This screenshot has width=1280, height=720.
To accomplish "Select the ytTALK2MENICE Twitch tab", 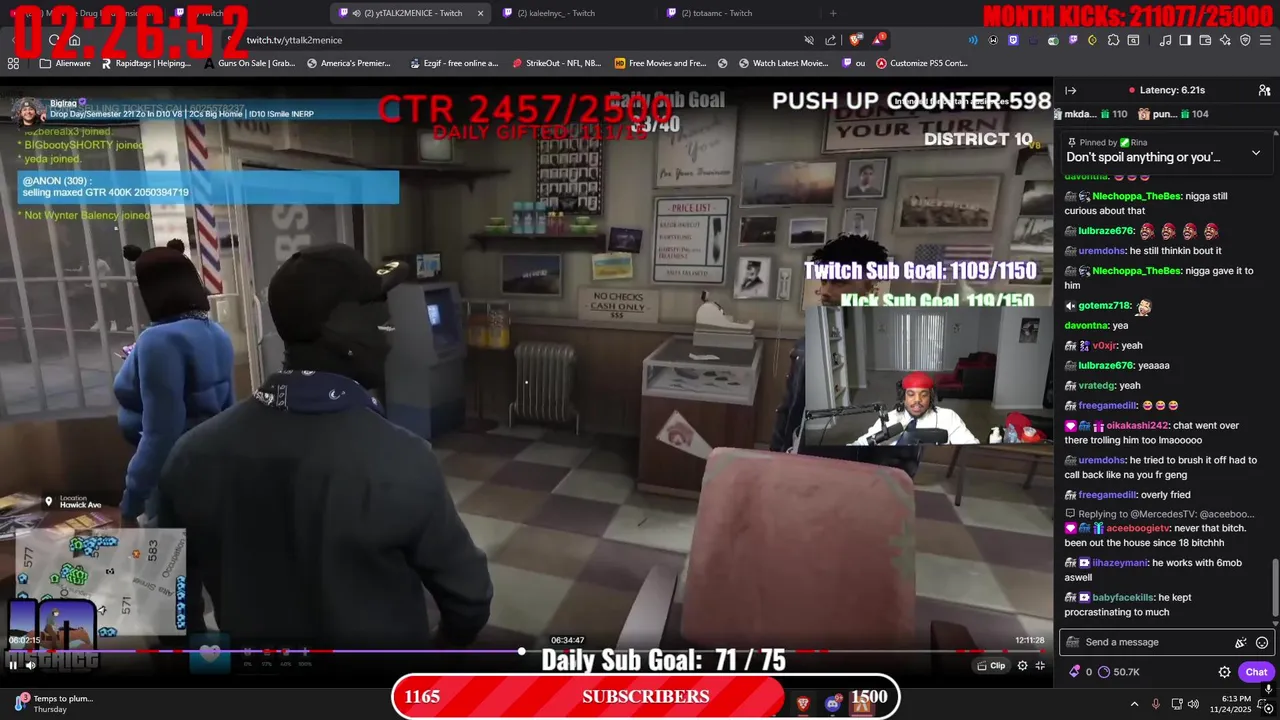I will point(410,13).
